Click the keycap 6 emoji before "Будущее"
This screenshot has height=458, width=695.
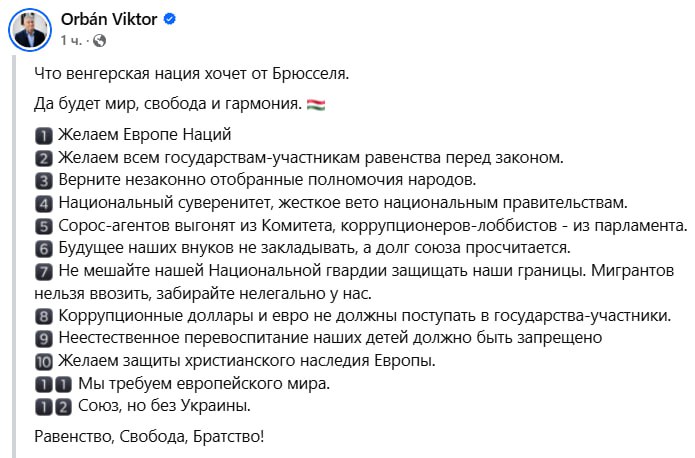click(x=43, y=249)
